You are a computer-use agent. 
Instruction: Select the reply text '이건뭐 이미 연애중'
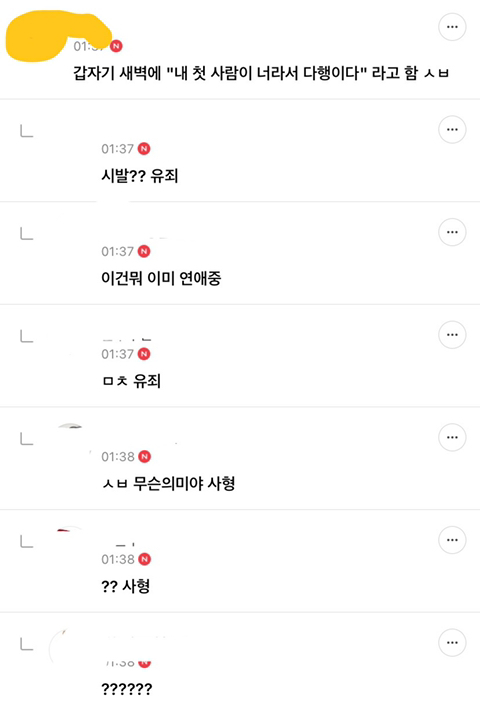(161, 278)
